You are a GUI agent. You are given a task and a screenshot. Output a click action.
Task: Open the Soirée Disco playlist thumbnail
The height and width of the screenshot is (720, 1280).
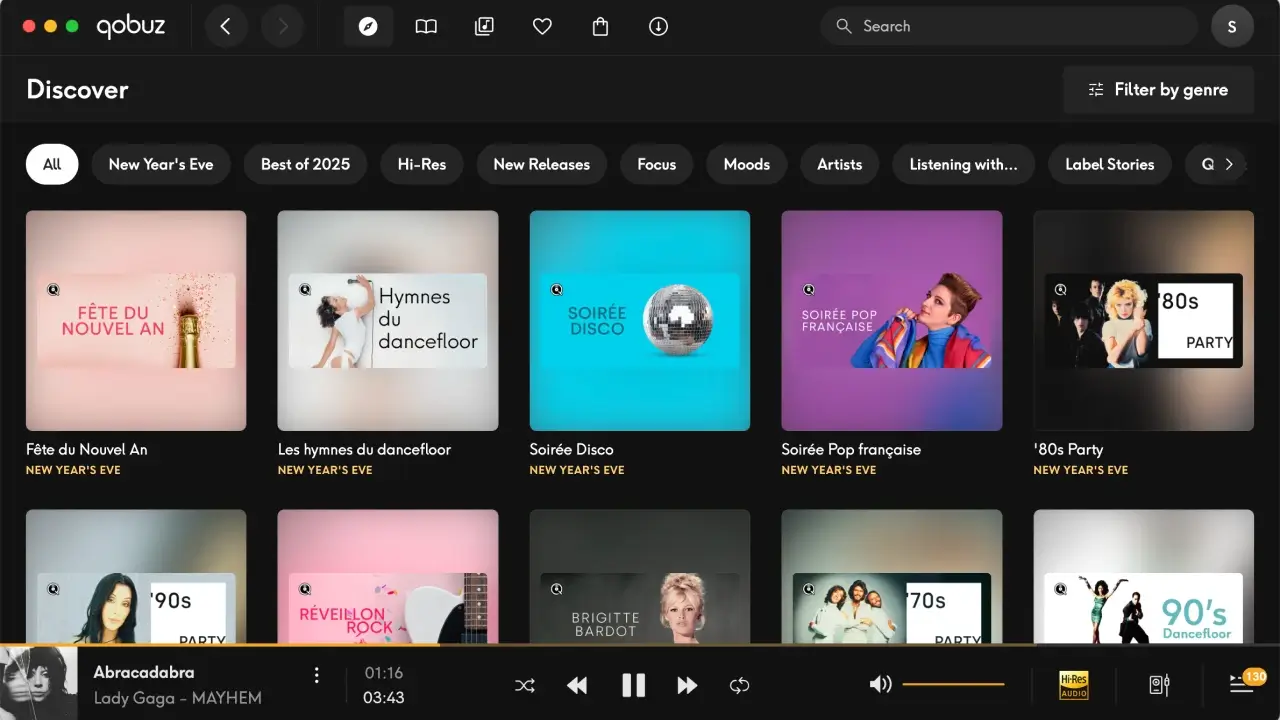point(640,320)
